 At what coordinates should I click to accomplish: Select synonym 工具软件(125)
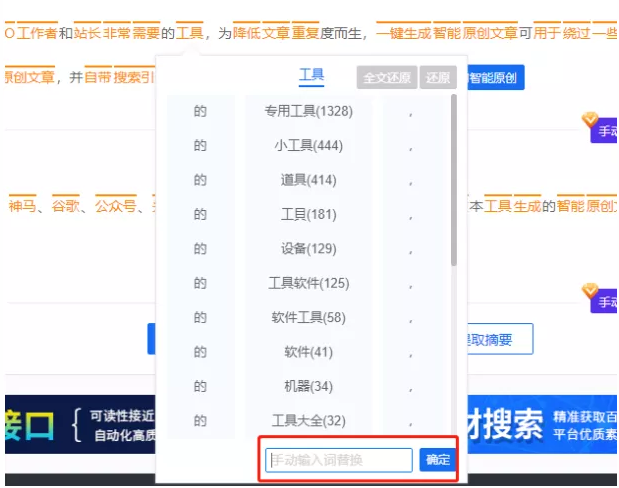tap(308, 283)
